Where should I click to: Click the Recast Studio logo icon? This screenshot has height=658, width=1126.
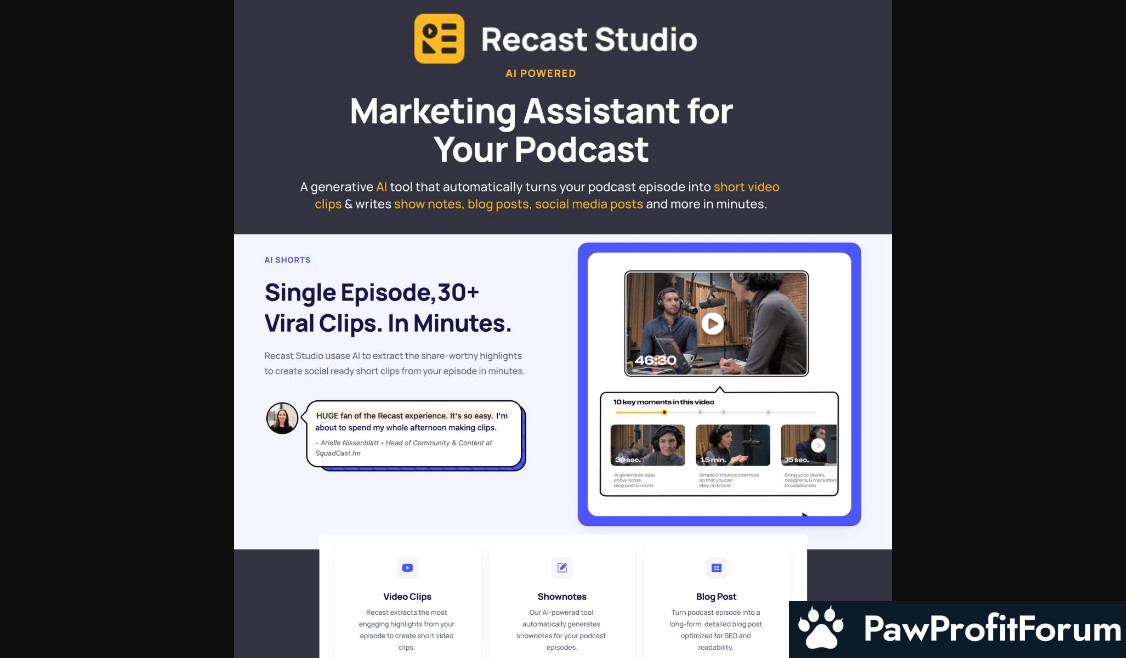(x=439, y=39)
